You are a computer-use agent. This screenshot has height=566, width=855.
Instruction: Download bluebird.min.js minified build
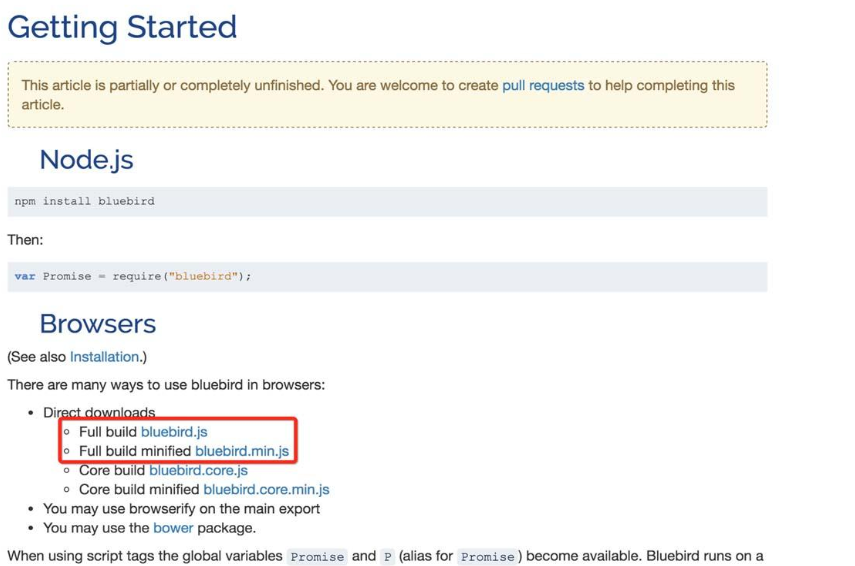tap(242, 451)
